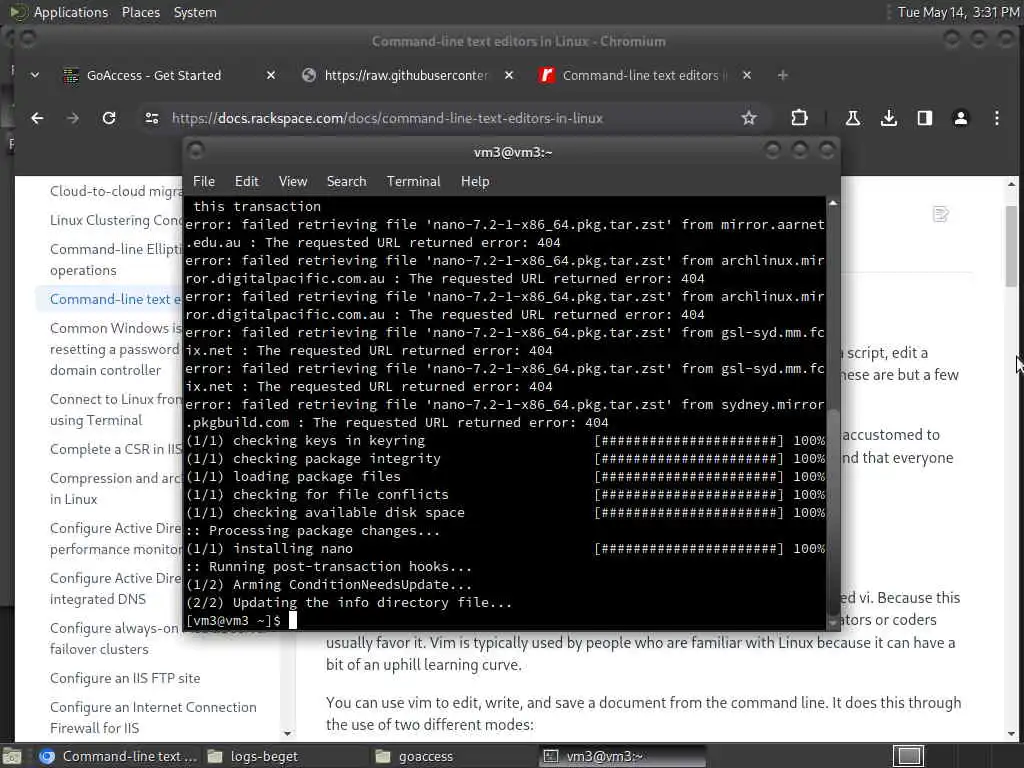Open the Terminal menu in terminal window
This screenshot has width=1024, height=768.
[x=413, y=182]
